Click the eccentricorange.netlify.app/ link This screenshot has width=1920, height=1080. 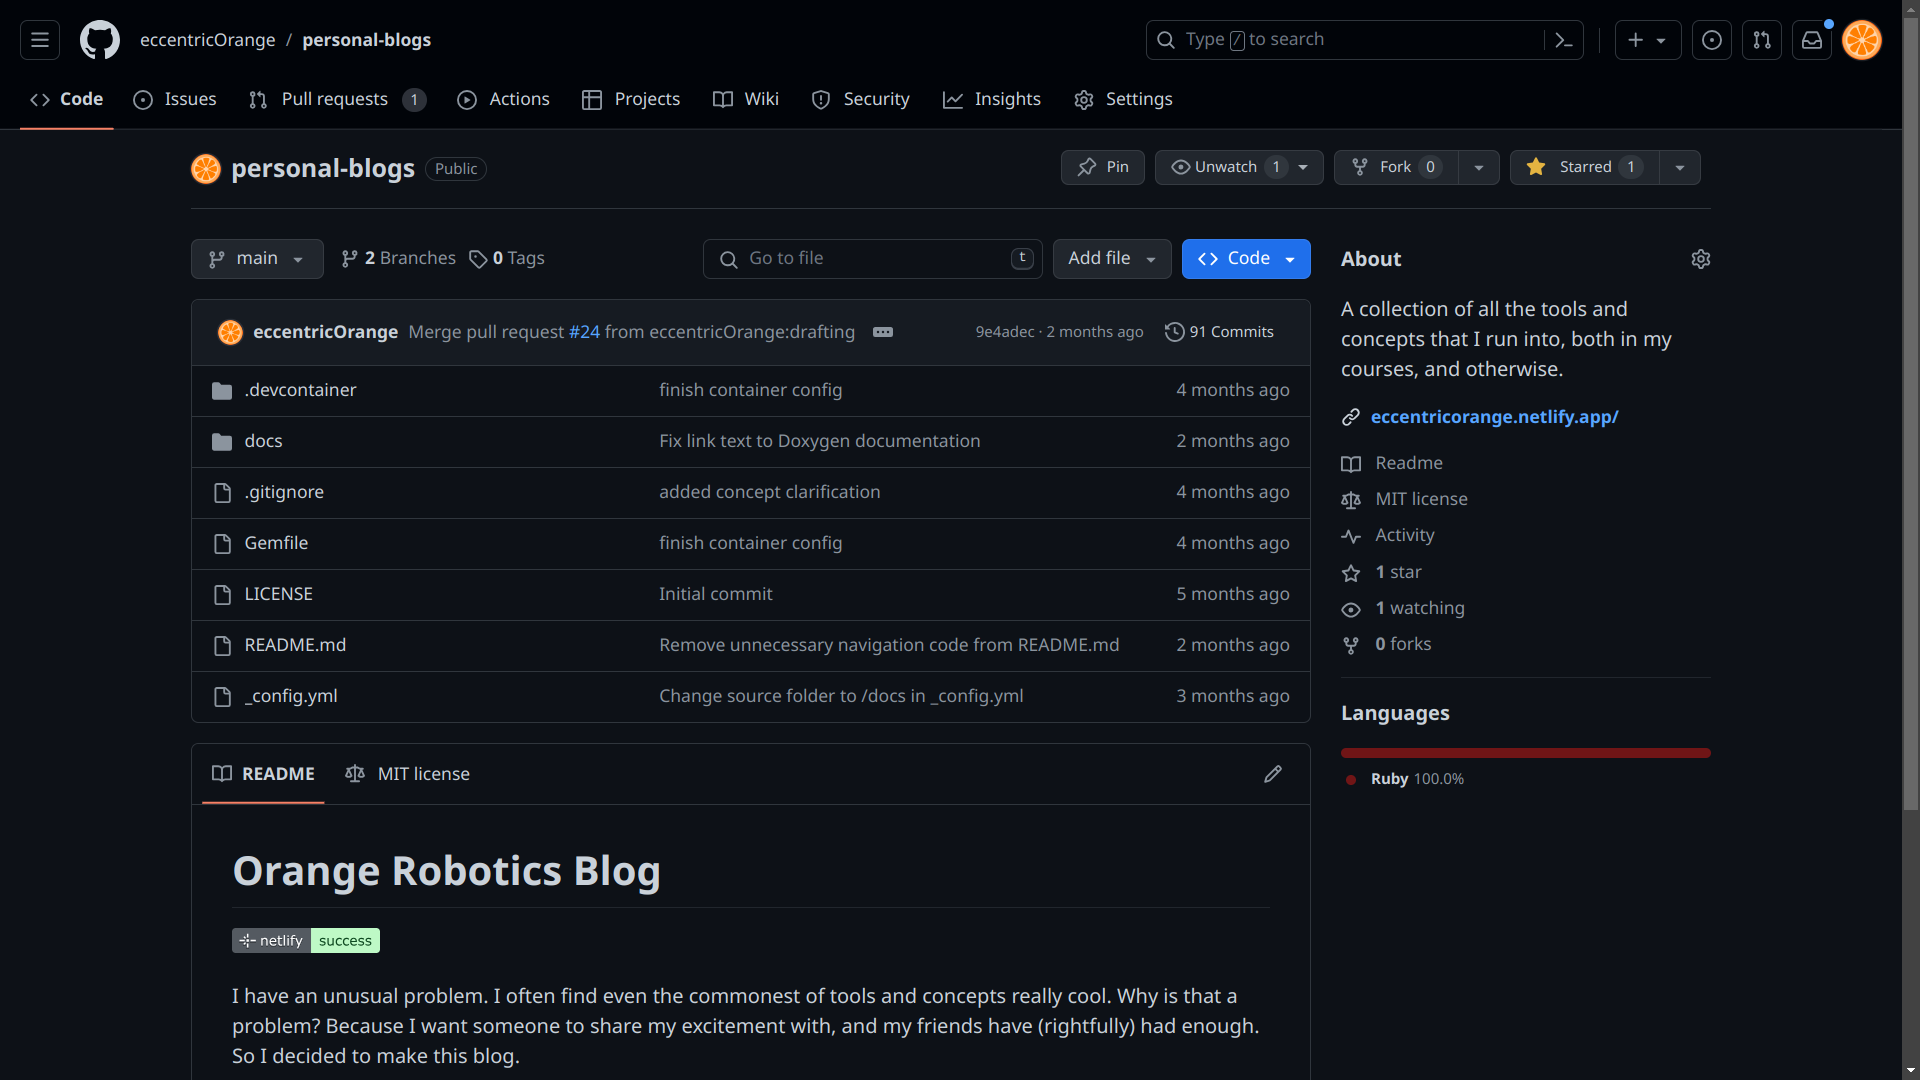[1494, 417]
